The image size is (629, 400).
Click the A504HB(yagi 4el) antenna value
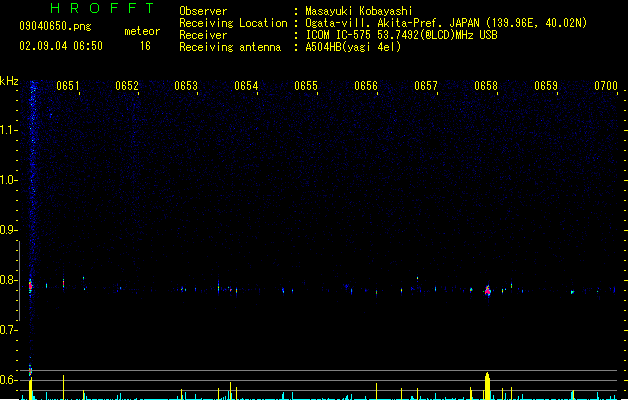tap(353, 47)
